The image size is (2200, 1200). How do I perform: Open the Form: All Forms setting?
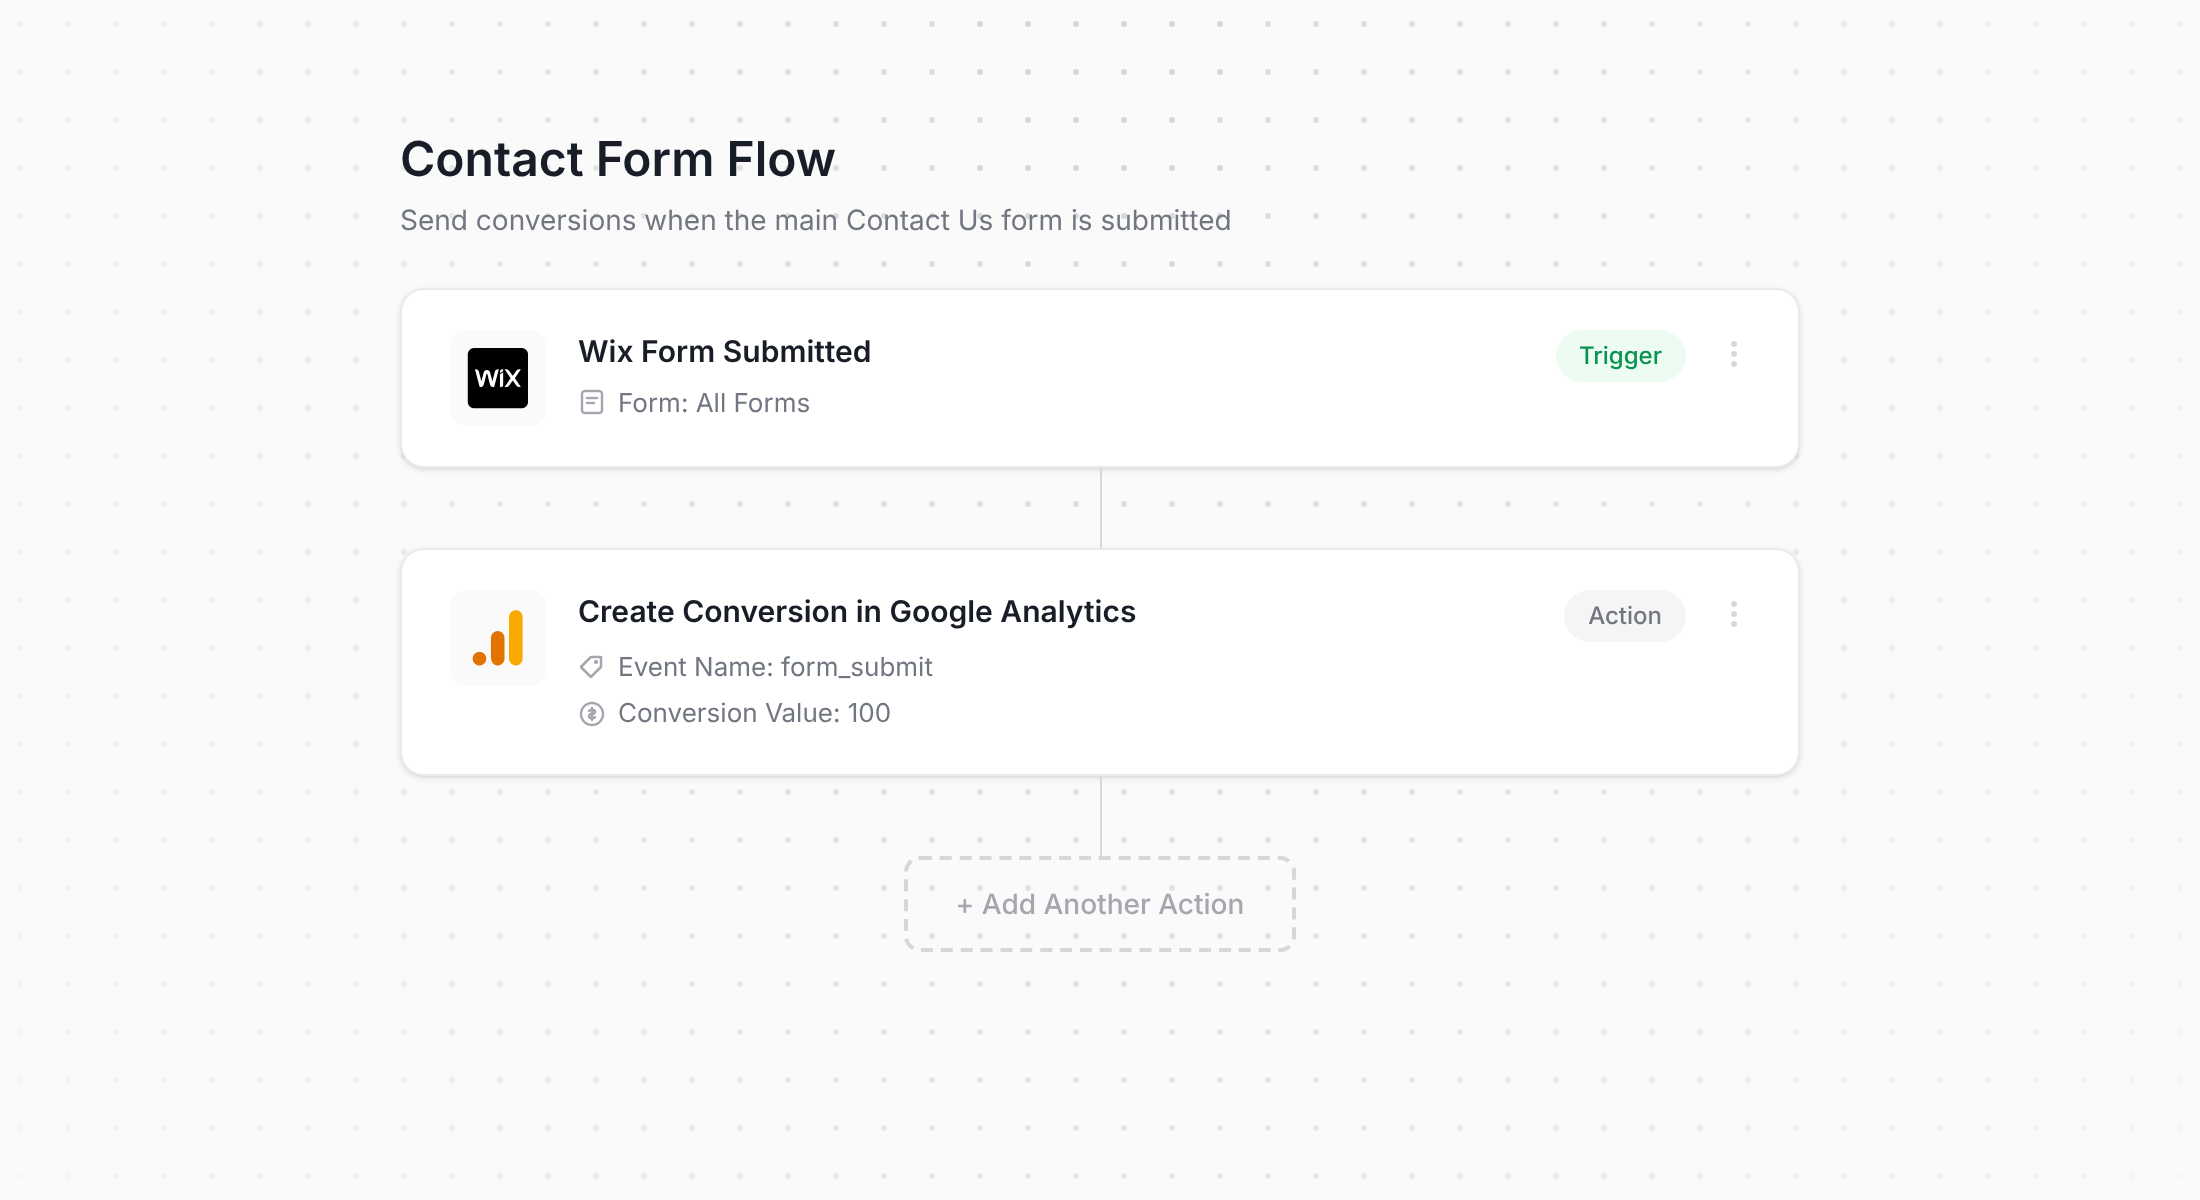(713, 402)
